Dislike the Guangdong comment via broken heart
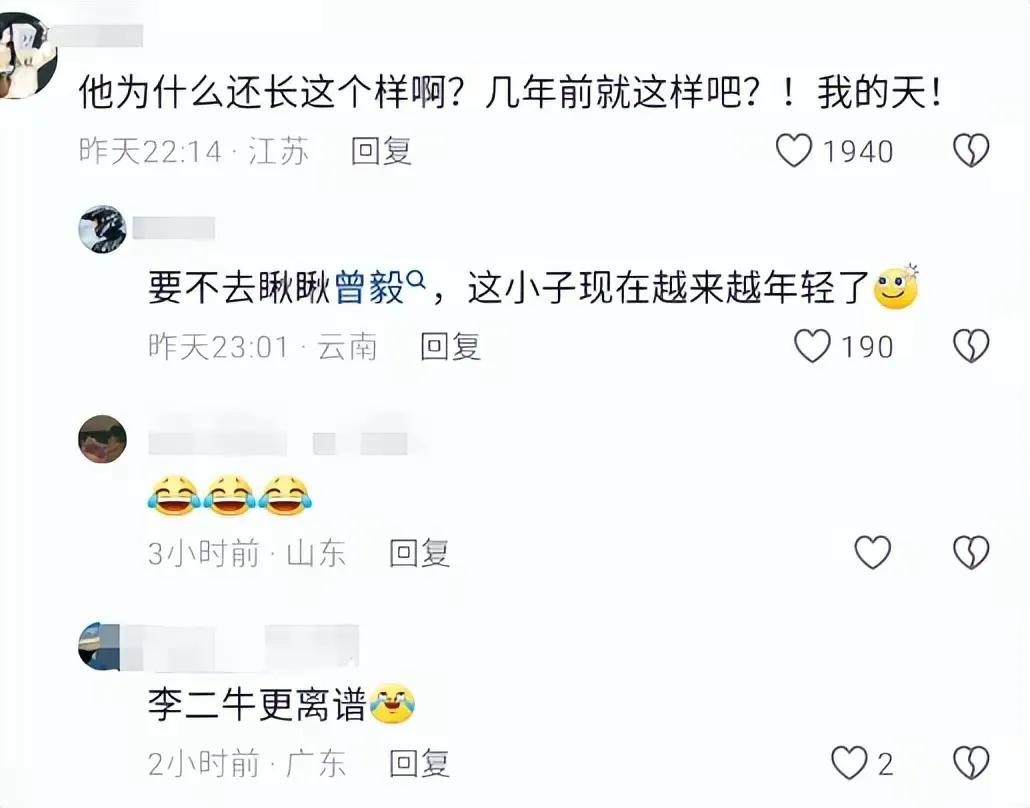The width and height of the screenshot is (1030, 808). click(971, 763)
